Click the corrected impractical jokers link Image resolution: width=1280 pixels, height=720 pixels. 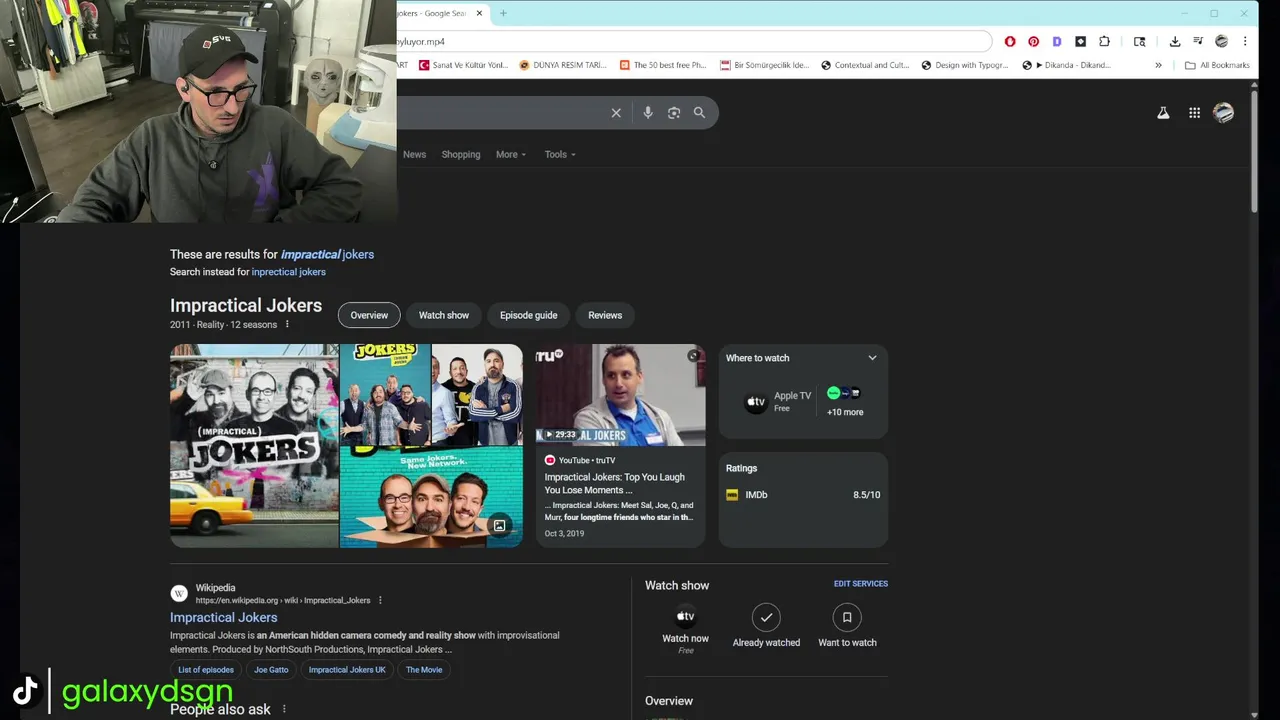coord(327,254)
